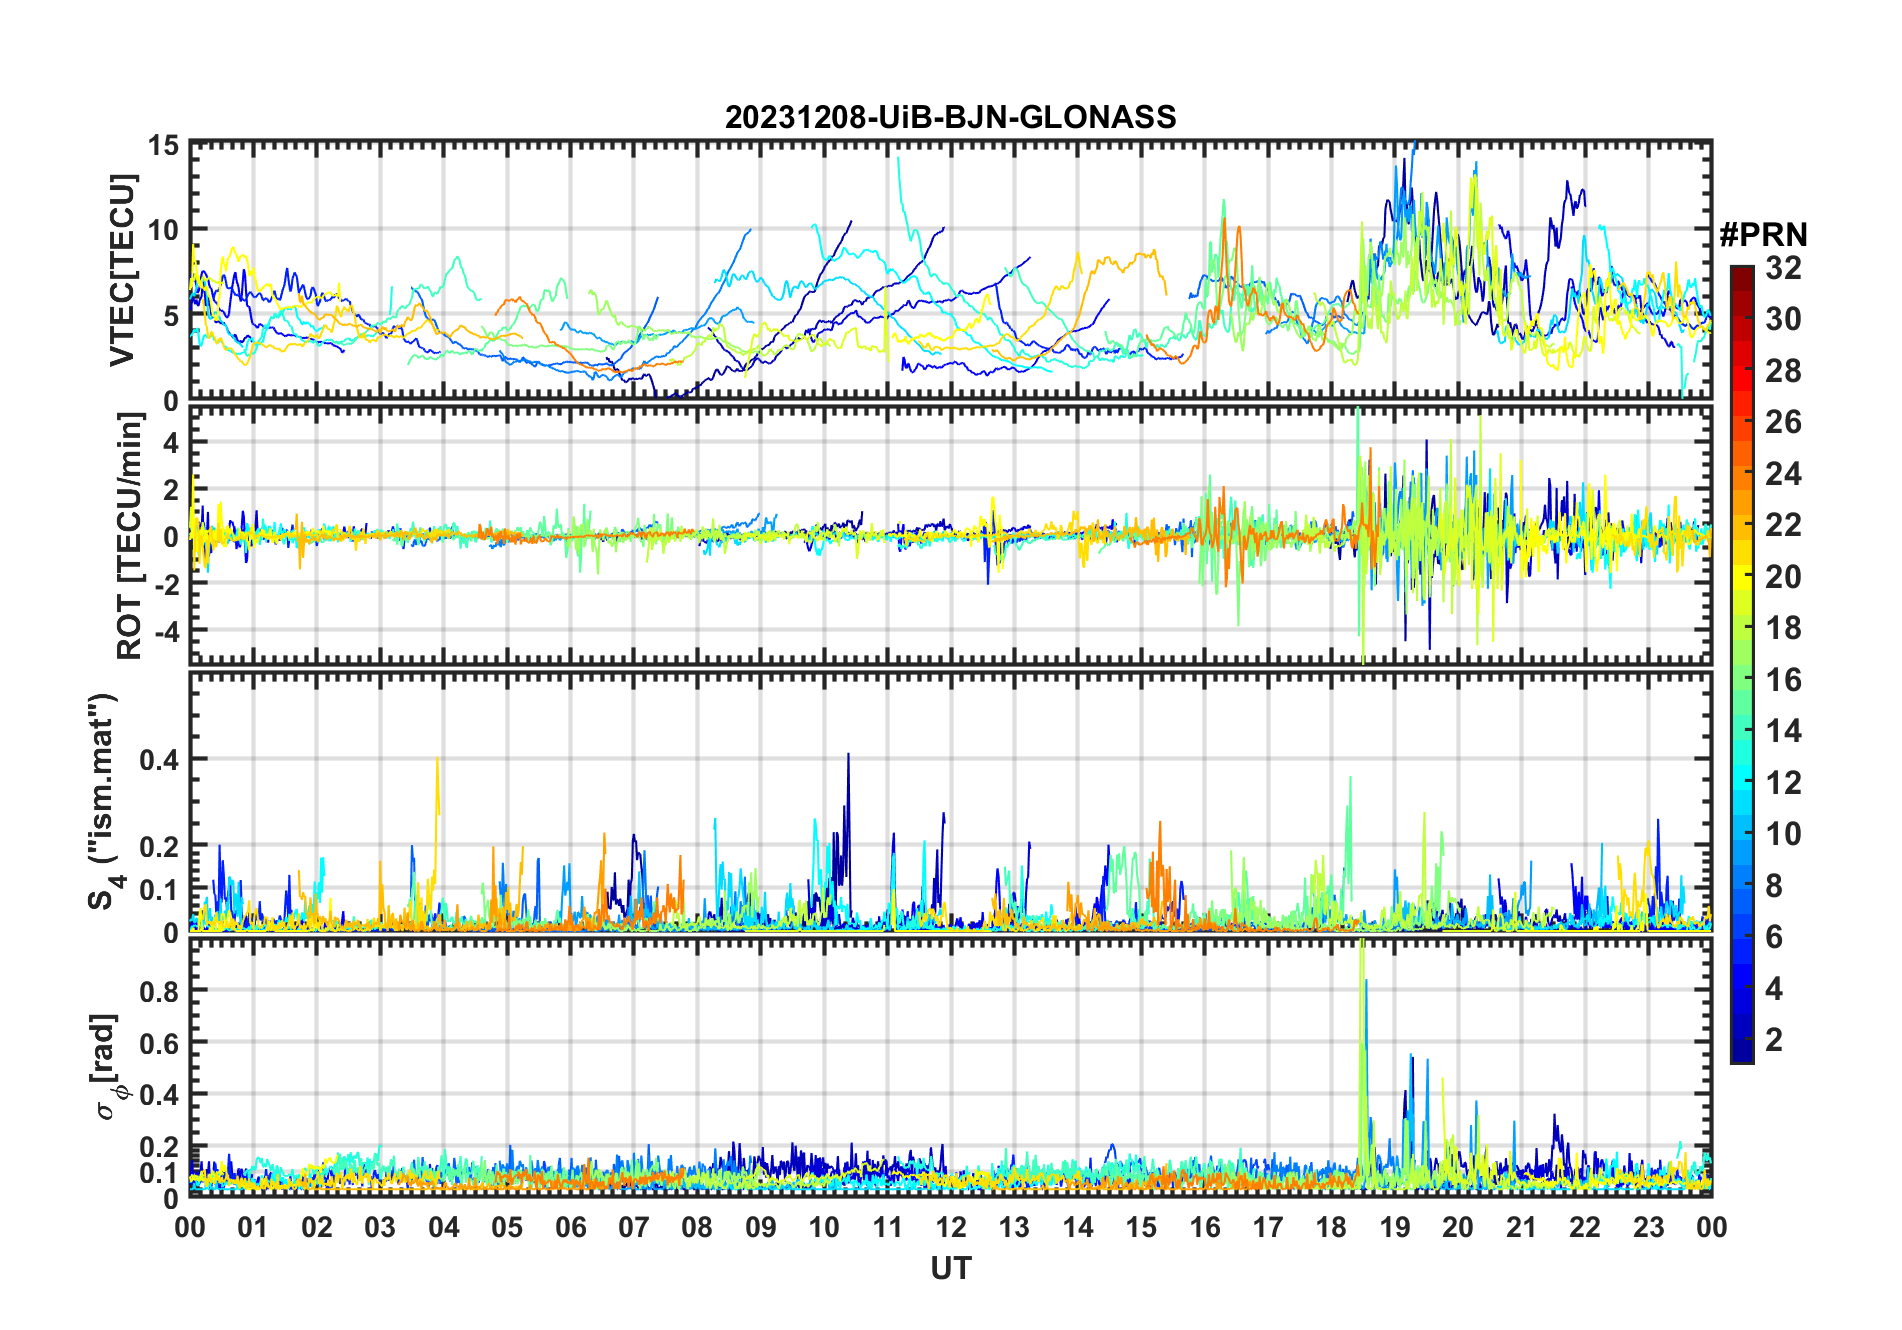Click colorbar tick label 16
This screenshot has width=1902, height=1330.
coord(1783,679)
